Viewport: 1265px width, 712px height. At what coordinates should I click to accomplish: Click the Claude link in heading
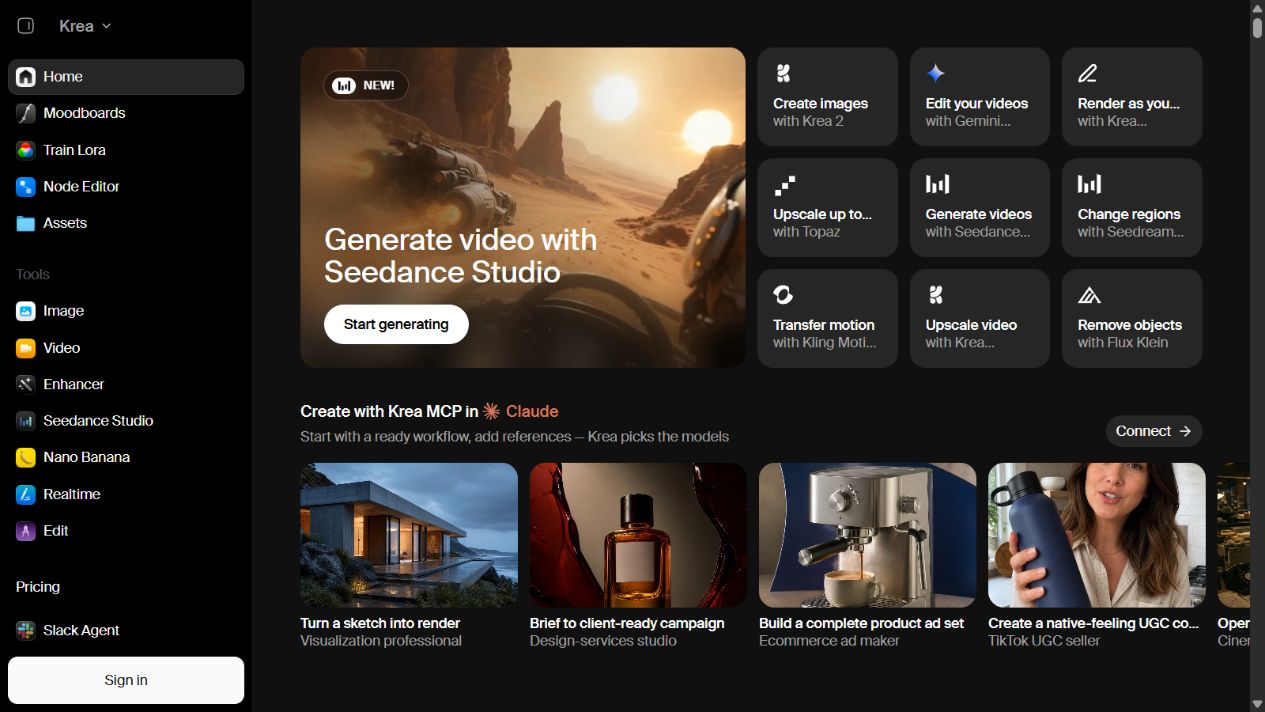[x=520, y=411]
